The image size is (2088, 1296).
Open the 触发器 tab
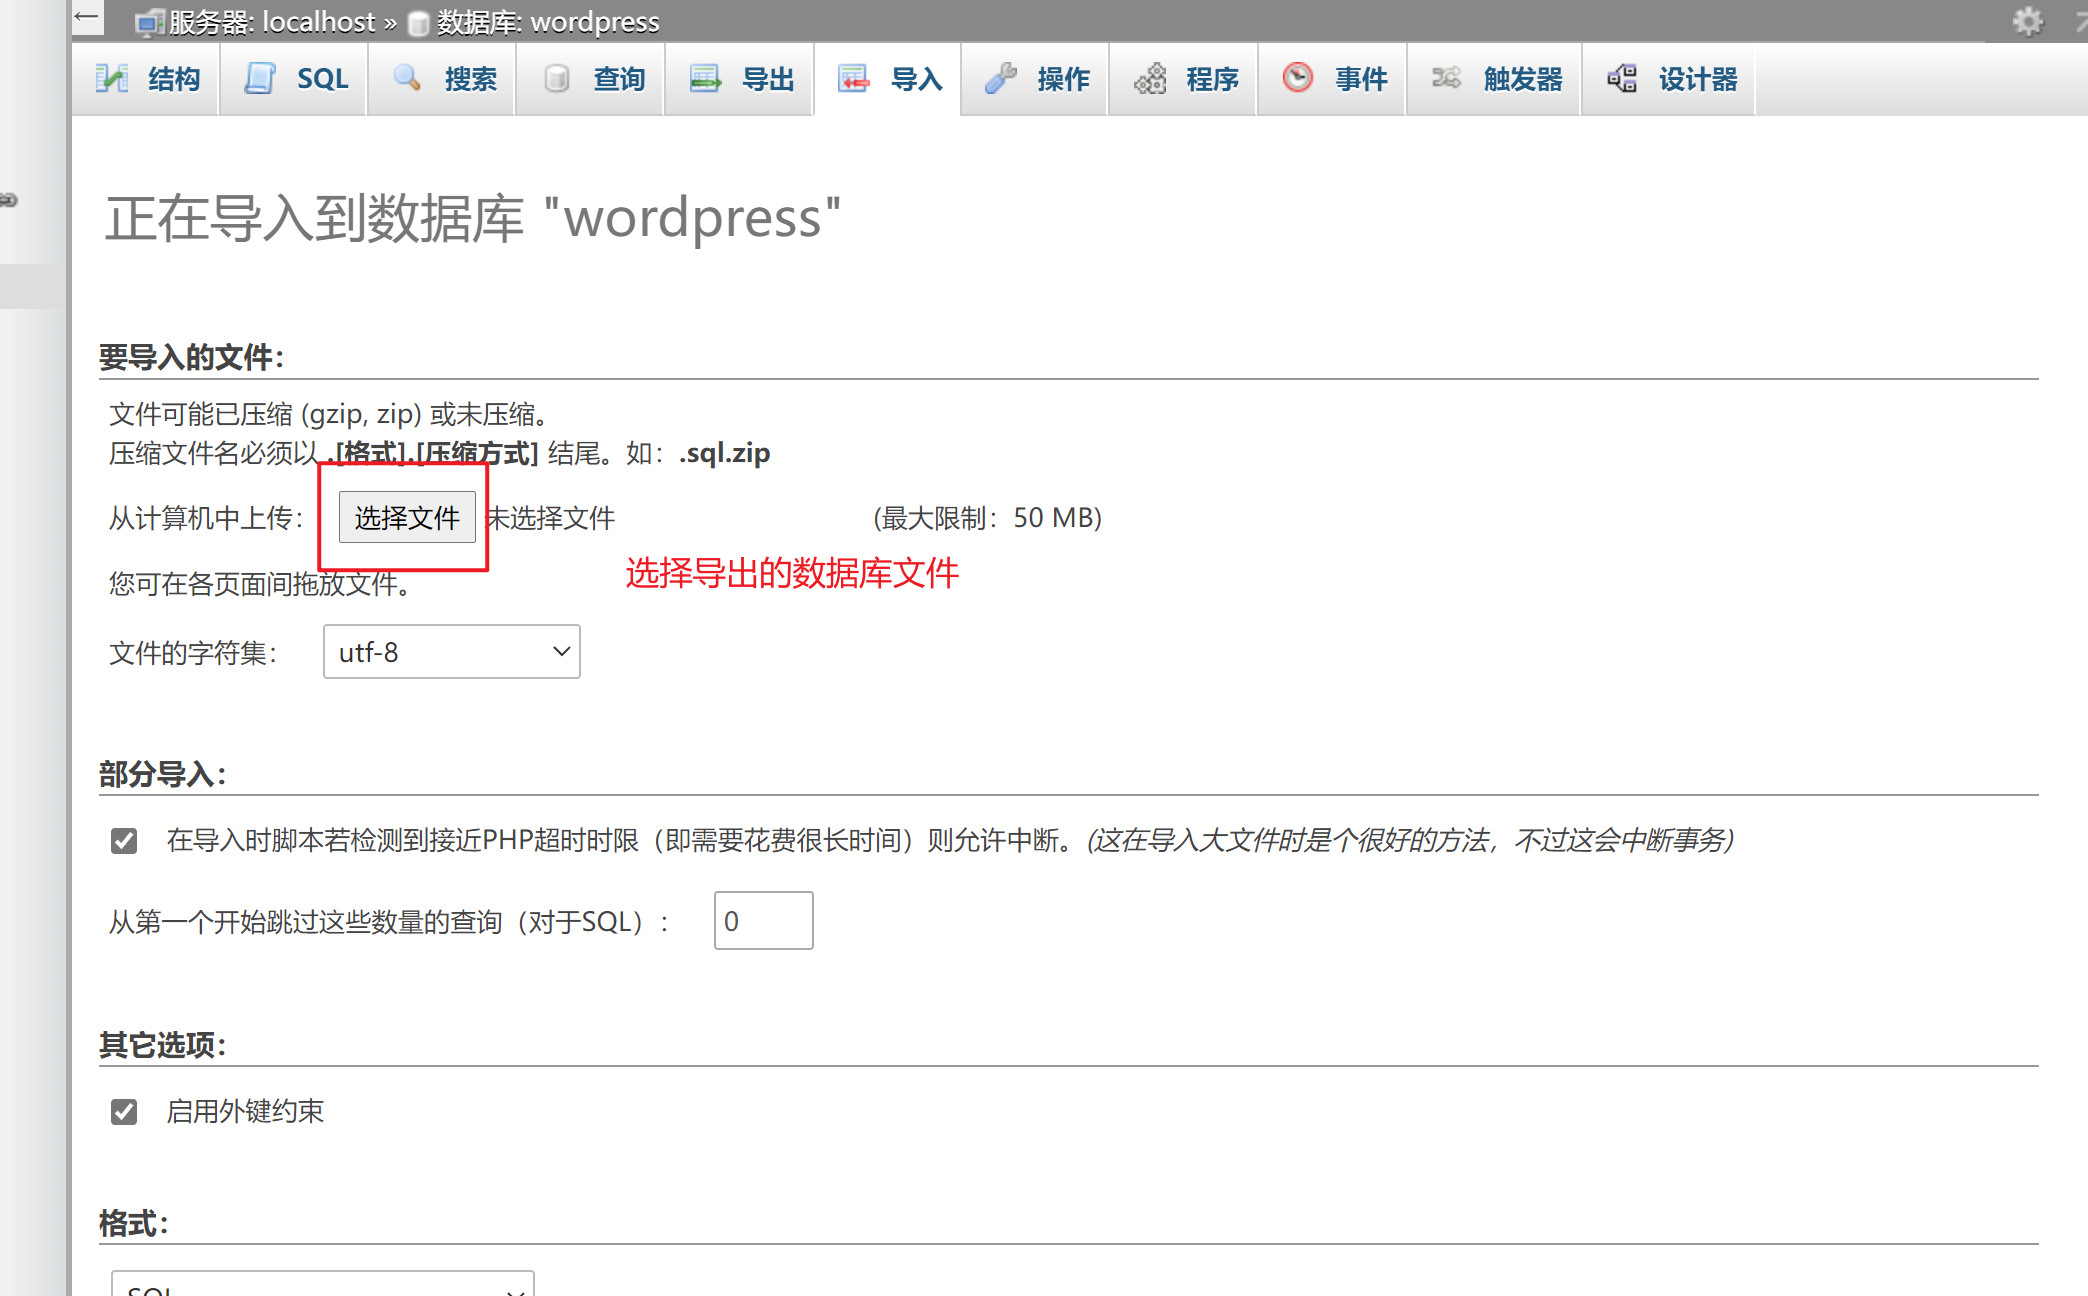[x=1494, y=79]
